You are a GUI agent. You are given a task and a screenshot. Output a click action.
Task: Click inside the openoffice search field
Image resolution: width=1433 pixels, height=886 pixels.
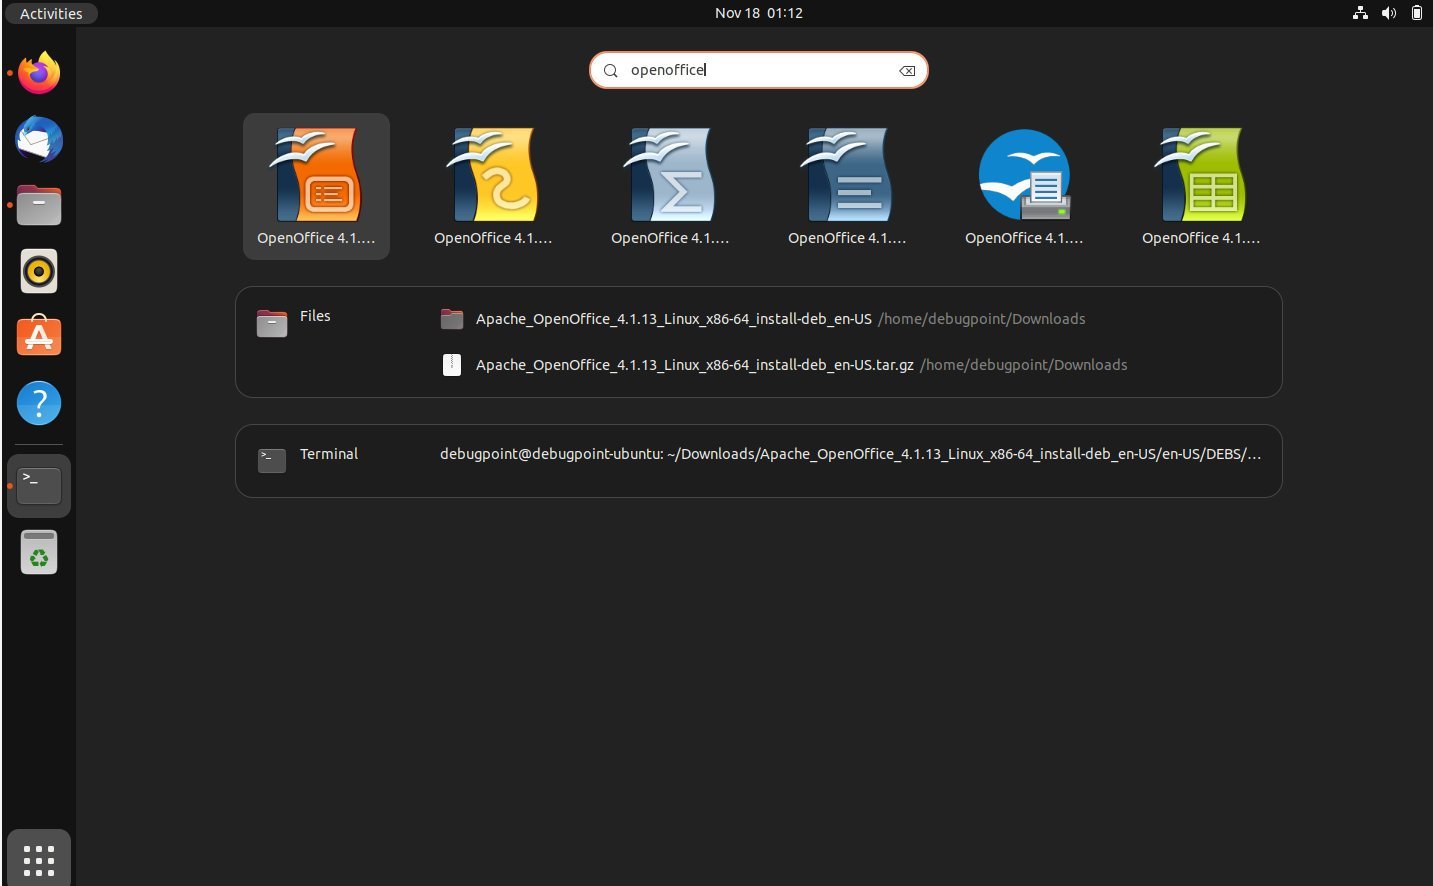click(x=759, y=70)
